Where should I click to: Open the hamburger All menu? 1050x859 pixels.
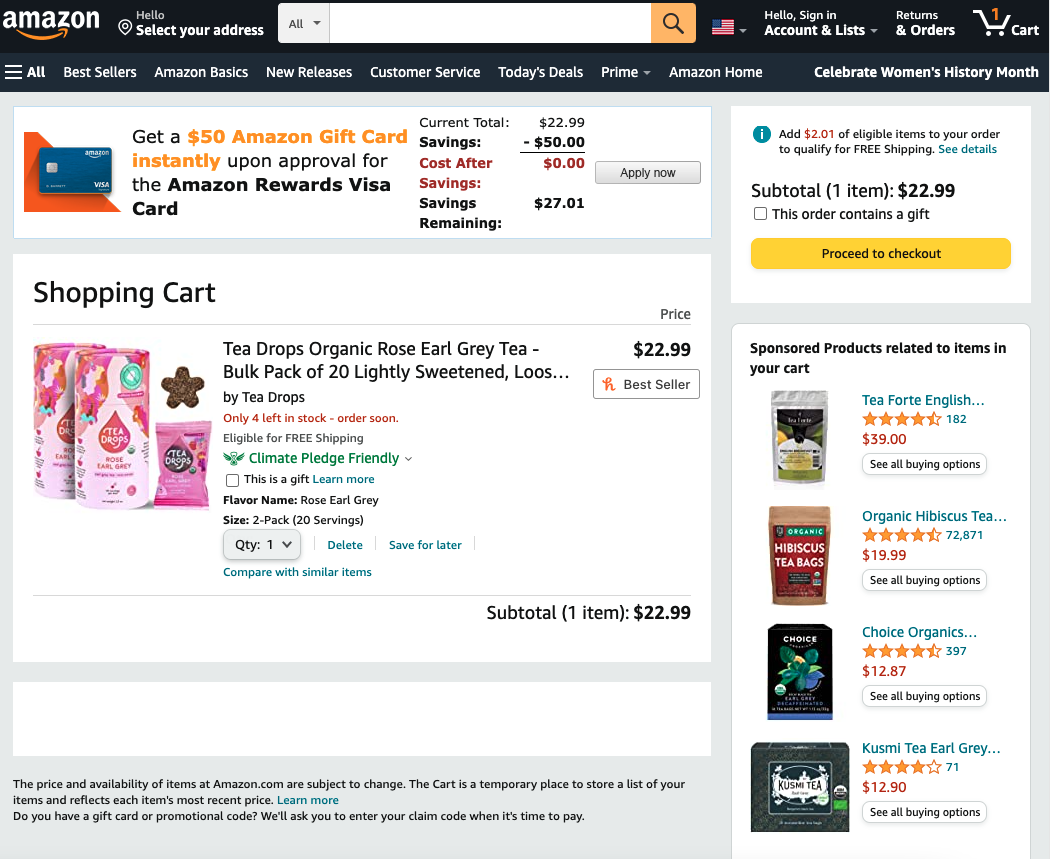[25, 72]
